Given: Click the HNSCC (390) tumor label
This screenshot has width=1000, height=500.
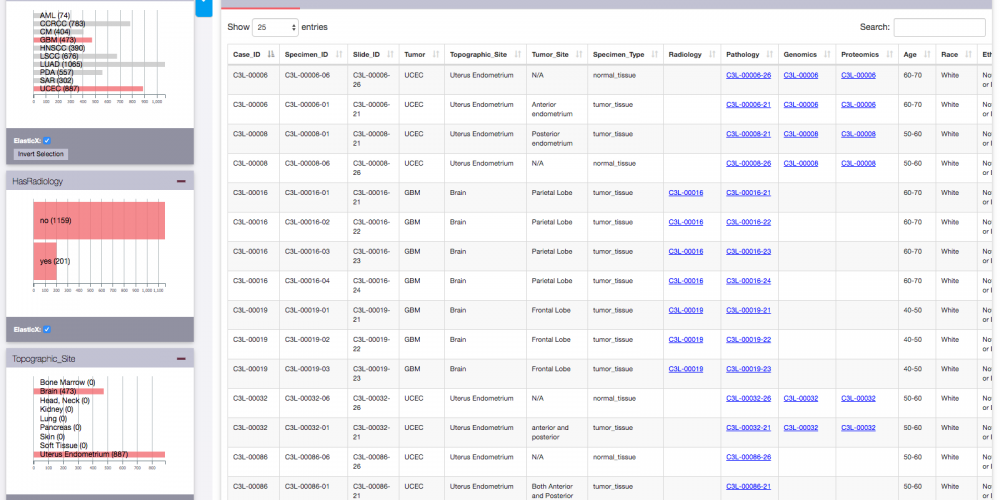Looking at the screenshot, I should 62,48.
